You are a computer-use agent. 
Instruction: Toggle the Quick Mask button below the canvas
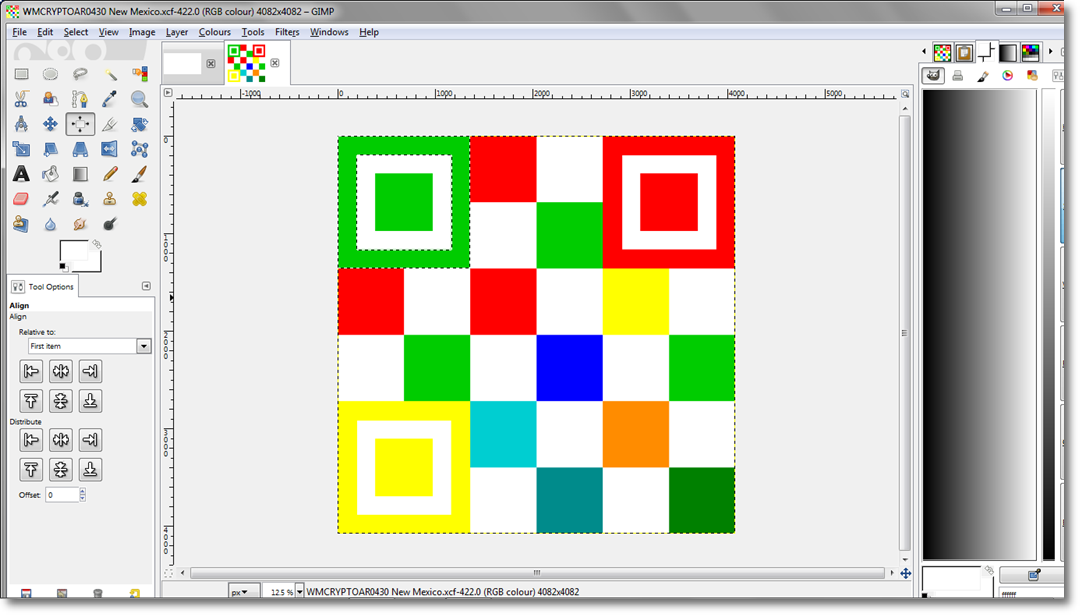[168, 573]
